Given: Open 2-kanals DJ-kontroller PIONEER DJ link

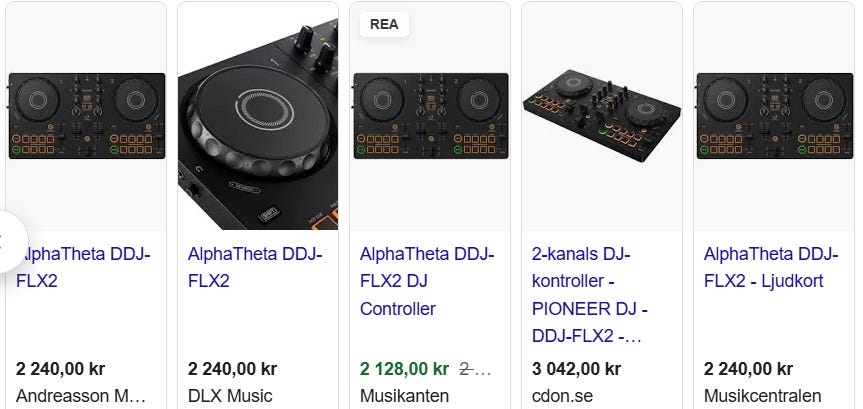Looking at the screenshot, I should 588,295.
